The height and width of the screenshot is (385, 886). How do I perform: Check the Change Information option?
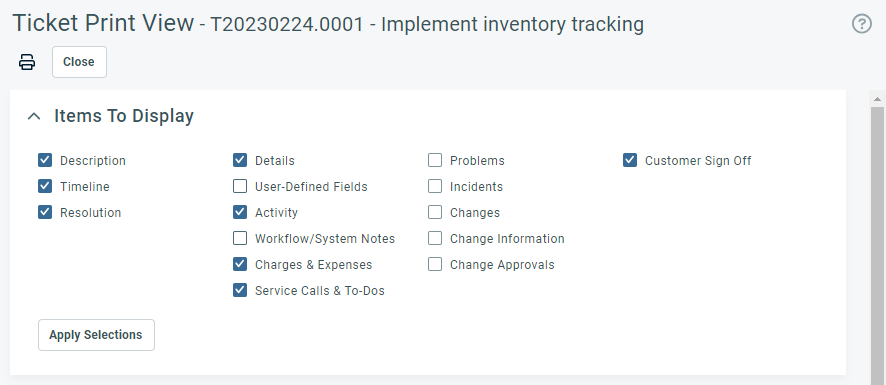tap(435, 239)
